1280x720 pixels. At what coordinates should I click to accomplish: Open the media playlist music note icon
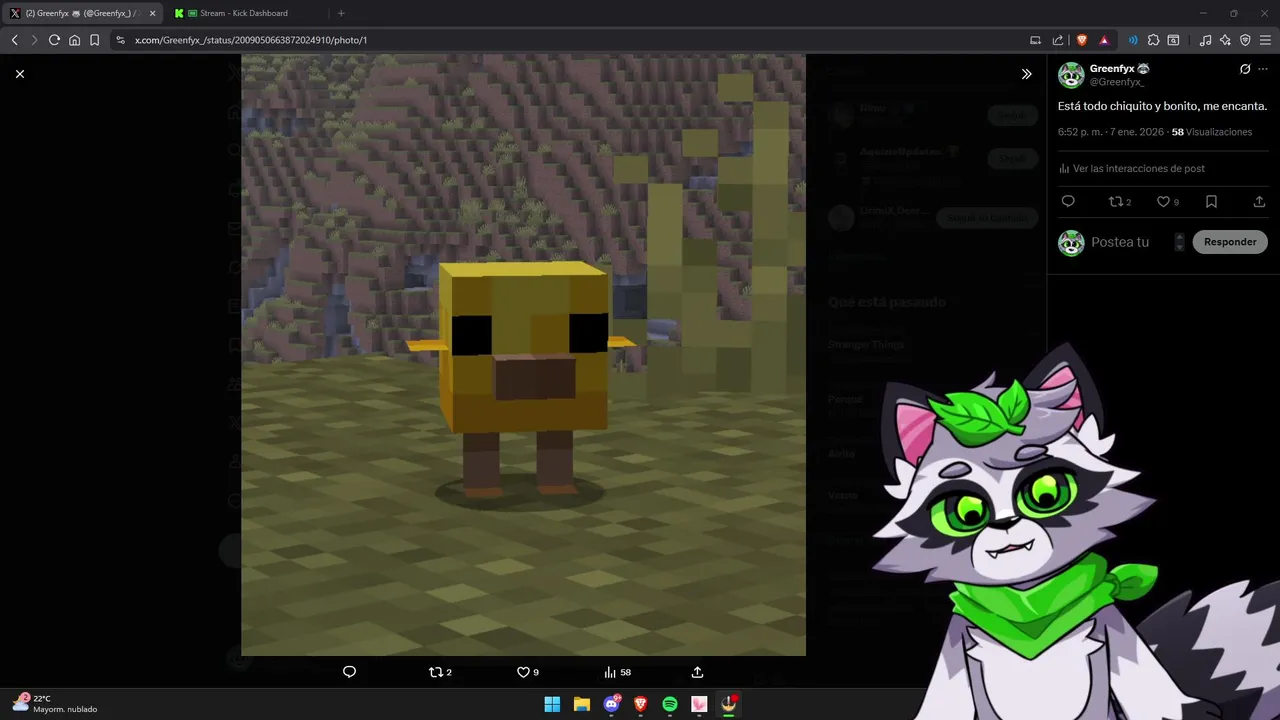(1205, 40)
